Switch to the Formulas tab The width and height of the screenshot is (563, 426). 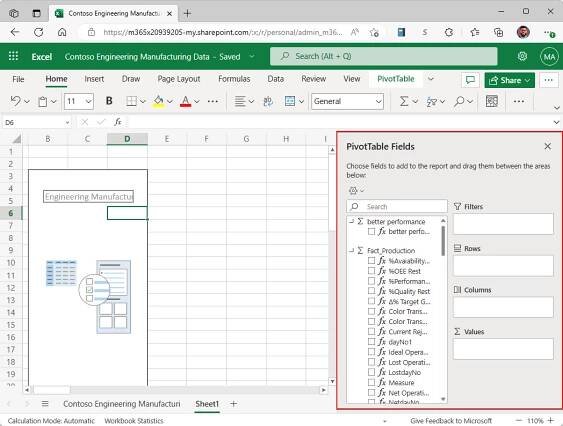click(x=234, y=79)
